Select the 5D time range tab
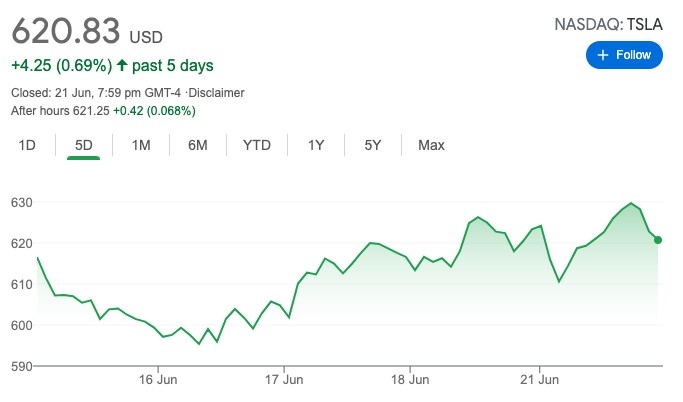 [84, 145]
